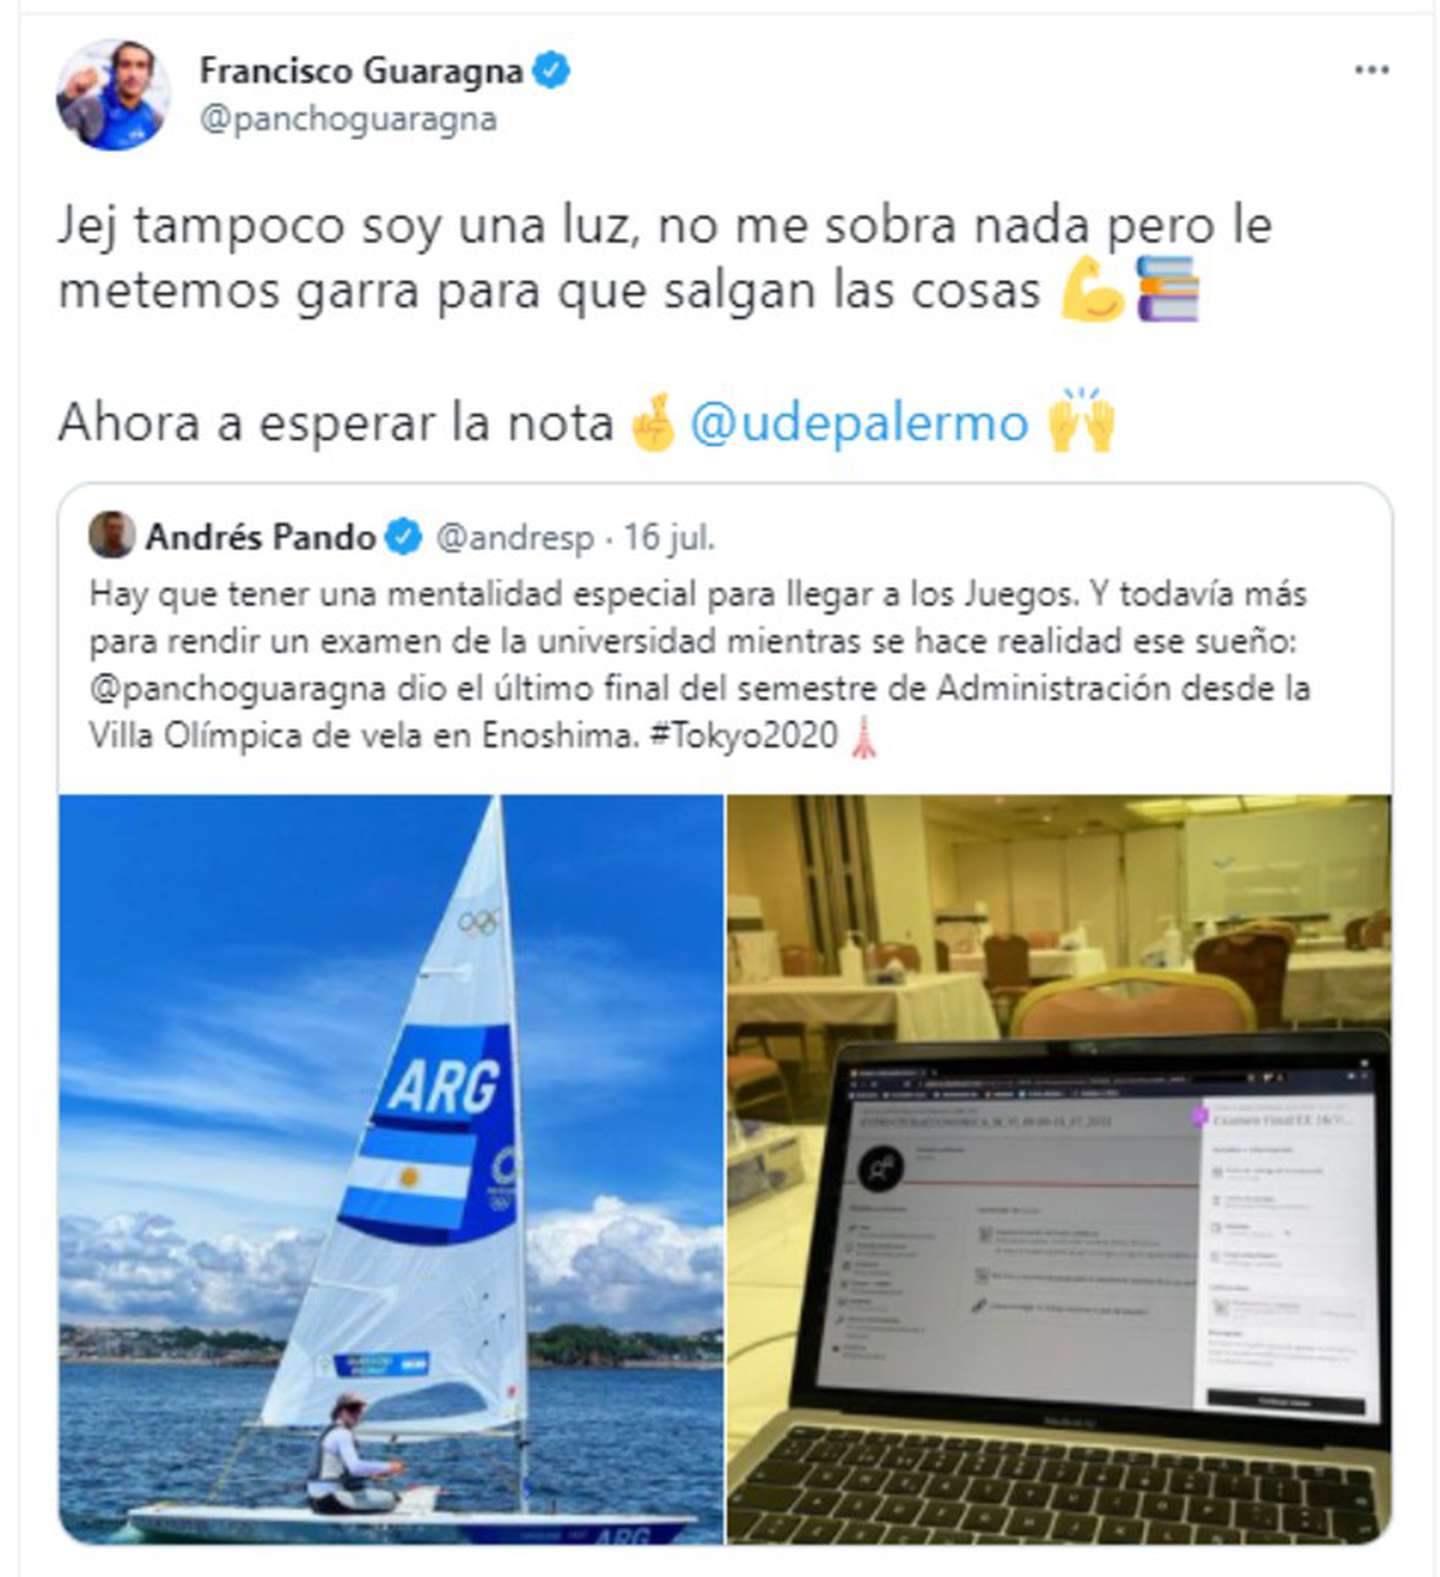The image size is (1440, 1577).
Task: Click @panchoguaragna mention inside the quoted tweet text
Action: (238, 689)
